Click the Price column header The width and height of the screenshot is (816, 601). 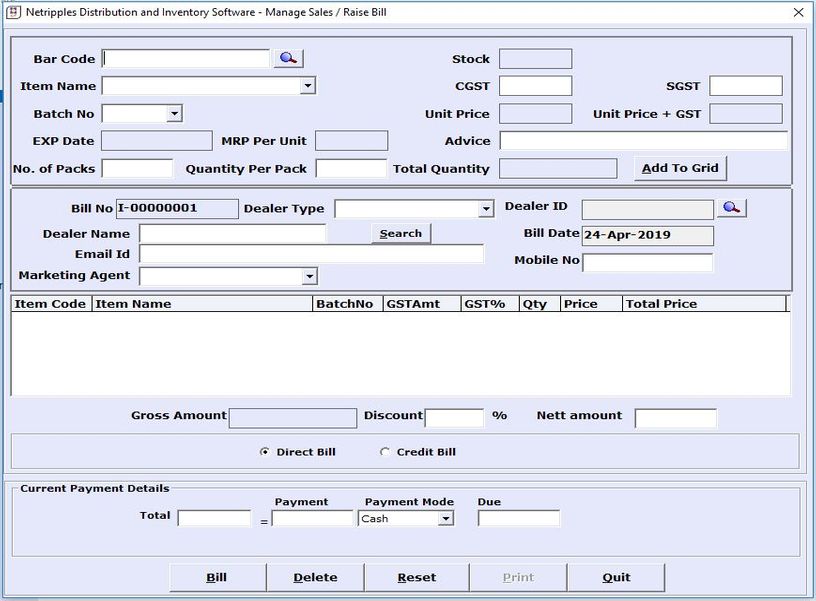point(591,304)
